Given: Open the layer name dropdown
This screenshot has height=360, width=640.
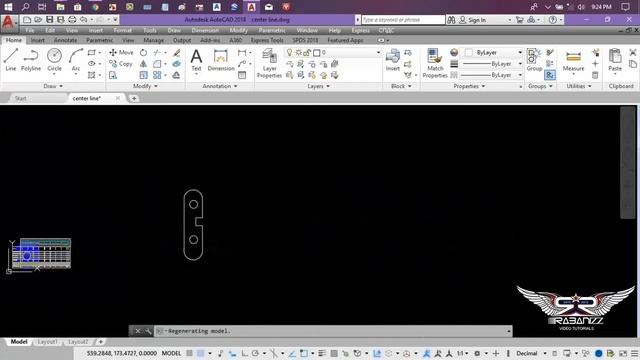Looking at the screenshot, I should tap(378, 53).
